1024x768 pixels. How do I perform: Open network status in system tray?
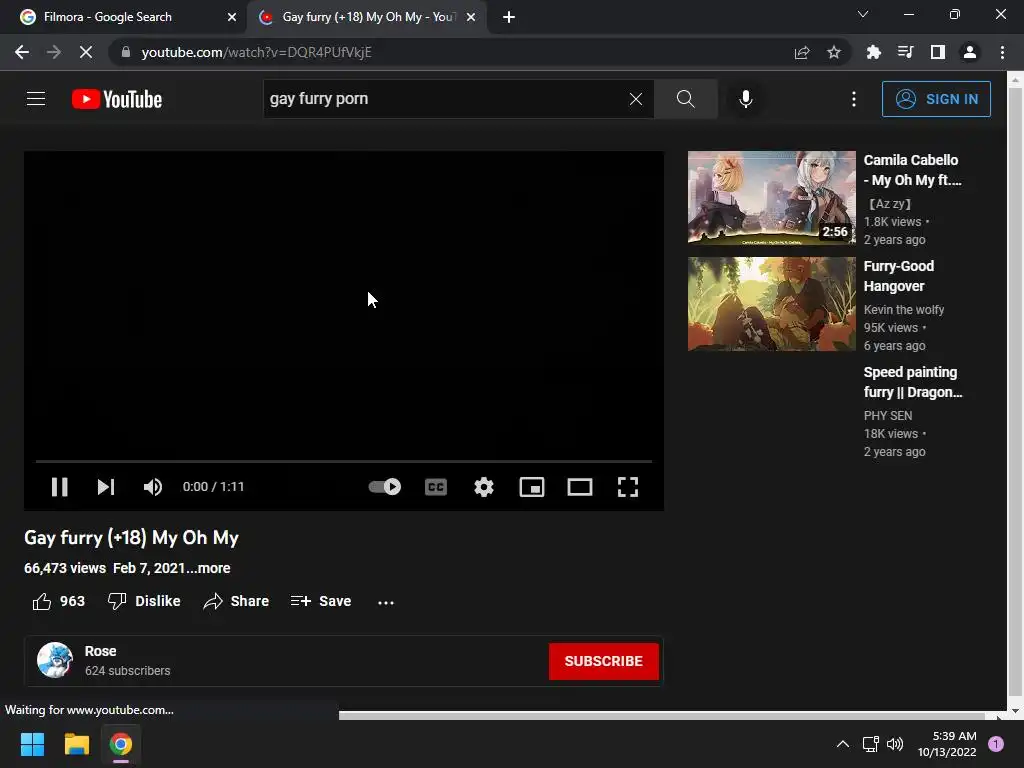pos(870,744)
